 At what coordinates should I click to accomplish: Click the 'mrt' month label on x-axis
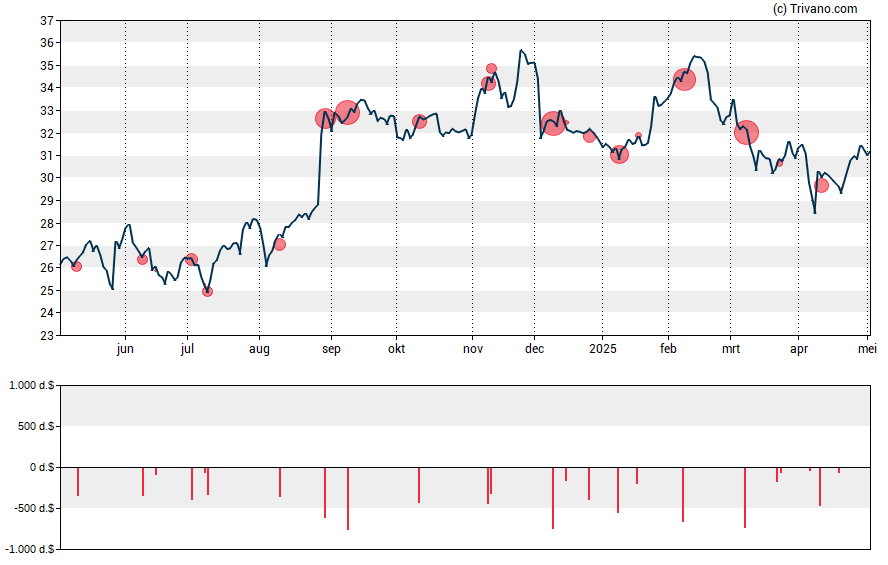click(x=731, y=349)
